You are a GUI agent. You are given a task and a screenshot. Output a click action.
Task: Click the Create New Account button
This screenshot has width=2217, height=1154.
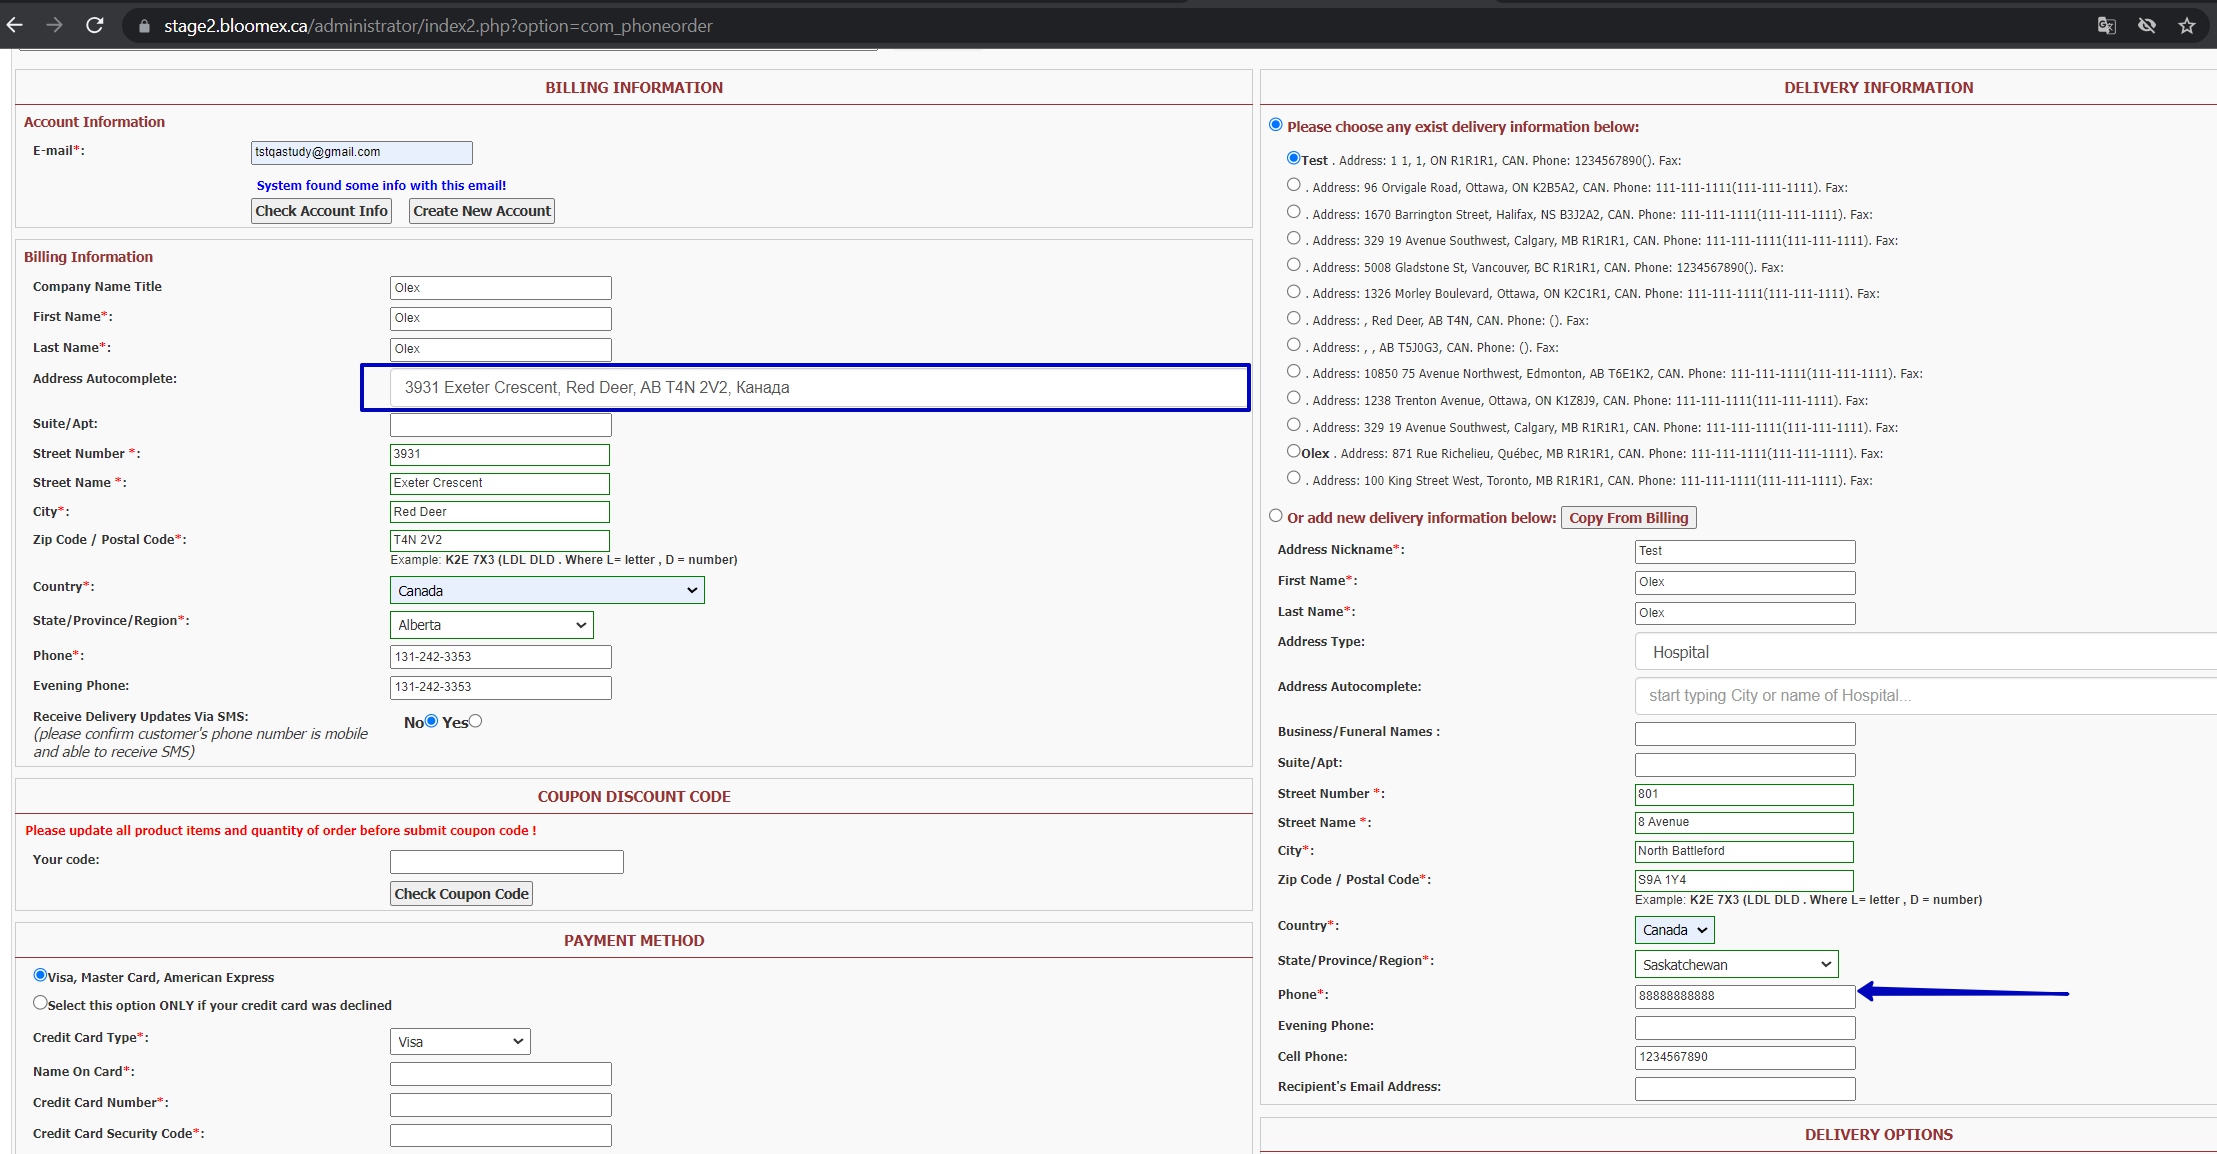[482, 211]
